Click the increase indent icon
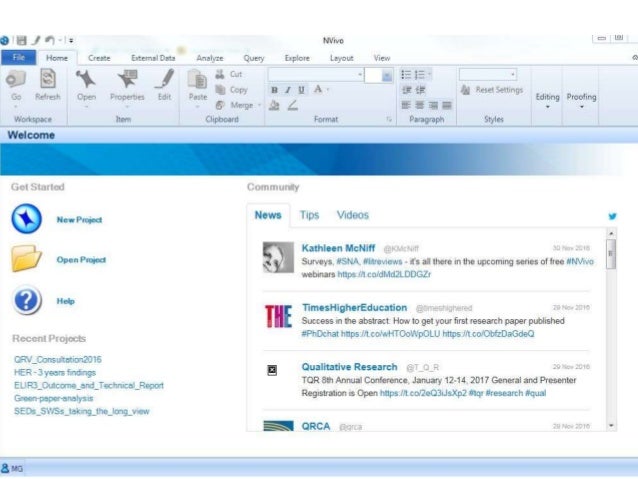This screenshot has width=638, height=479. tap(420, 90)
